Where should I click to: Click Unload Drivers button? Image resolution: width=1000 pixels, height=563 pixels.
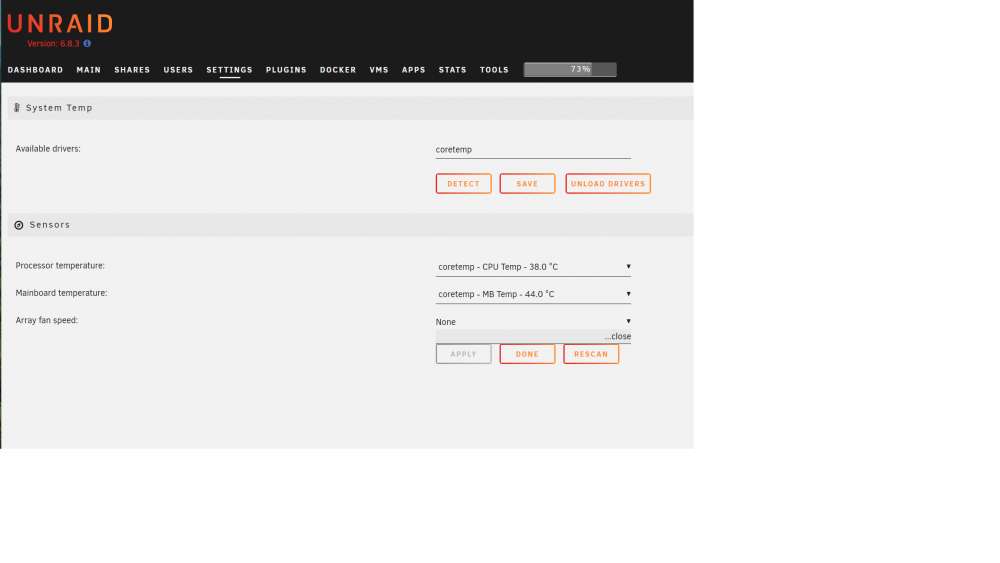point(608,184)
